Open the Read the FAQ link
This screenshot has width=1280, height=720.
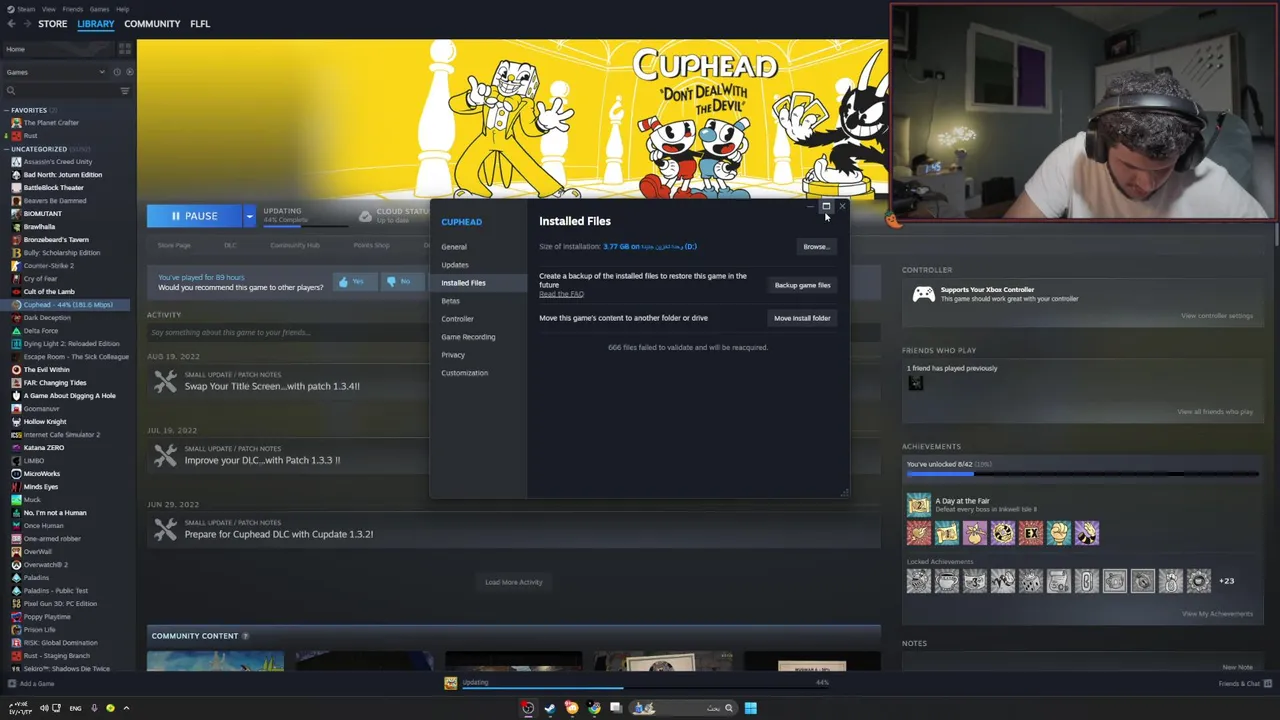coord(561,294)
